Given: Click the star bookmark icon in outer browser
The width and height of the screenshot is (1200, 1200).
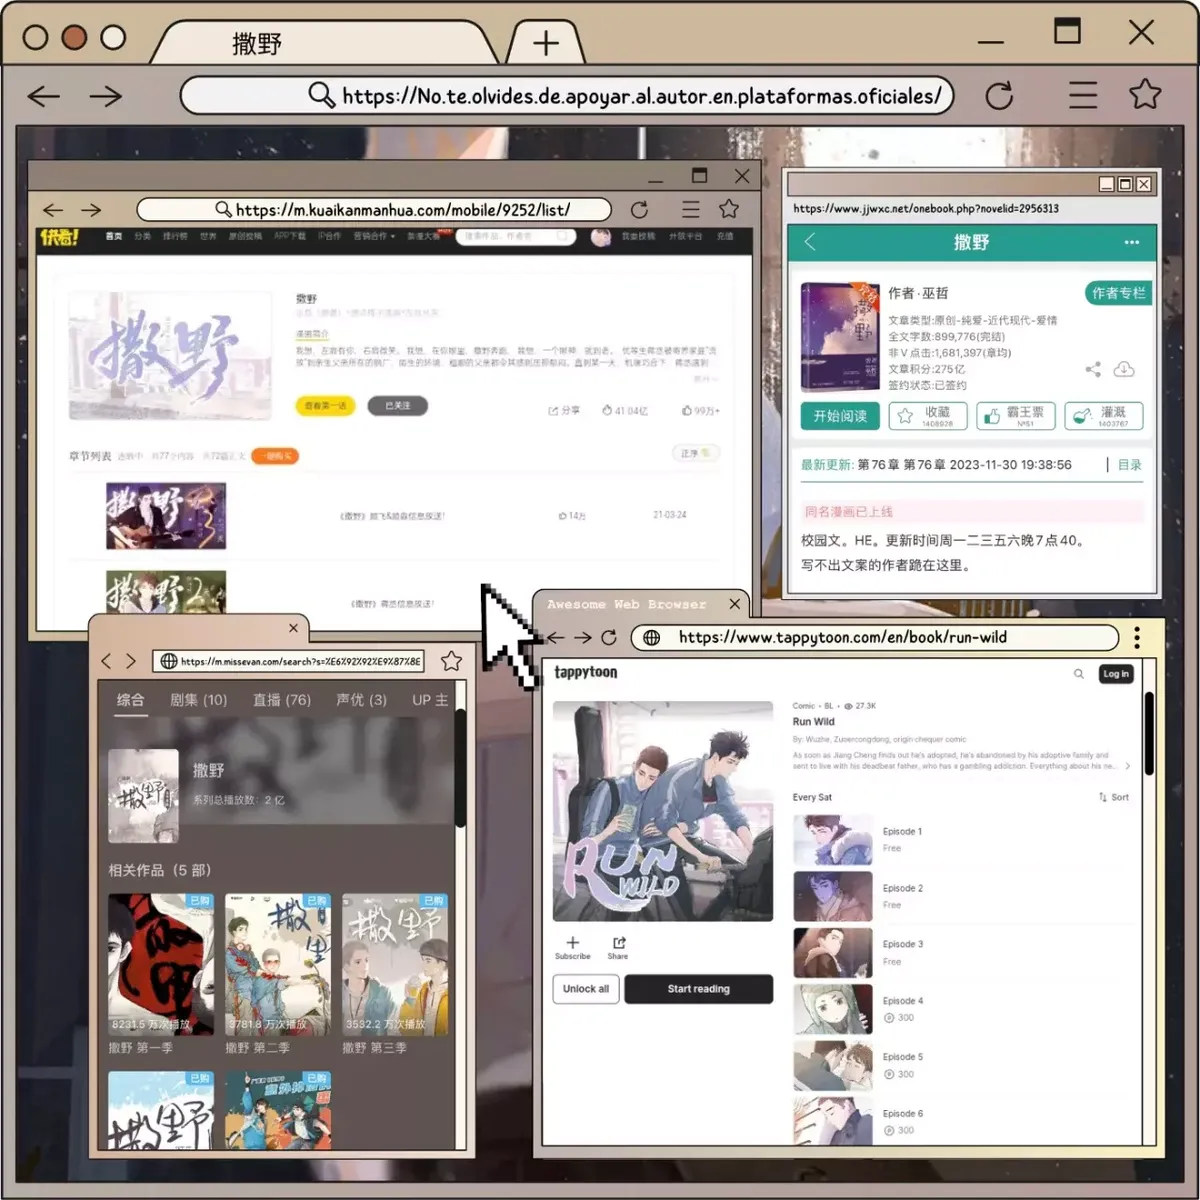Looking at the screenshot, I should tap(1145, 94).
